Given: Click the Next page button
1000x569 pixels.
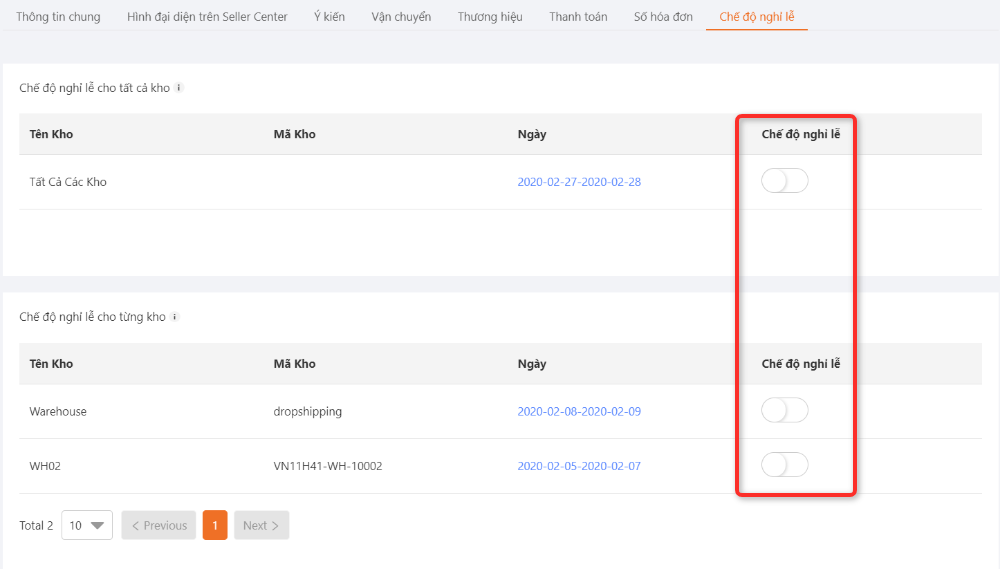Looking at the screenshot, I should 261,525.
